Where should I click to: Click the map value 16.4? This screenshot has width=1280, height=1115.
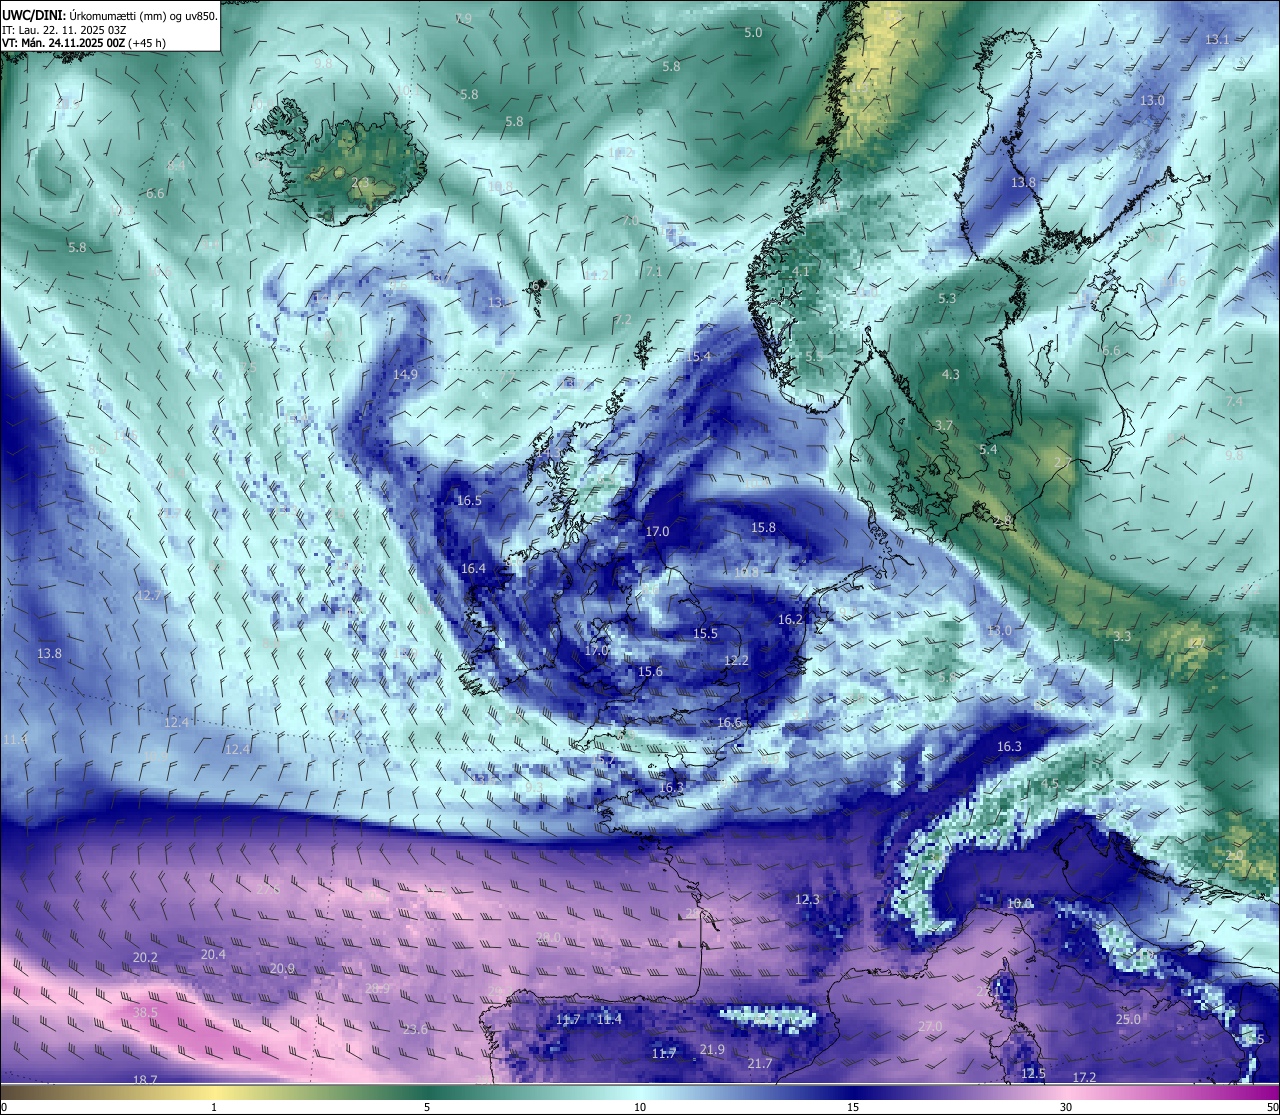(473, 568)
